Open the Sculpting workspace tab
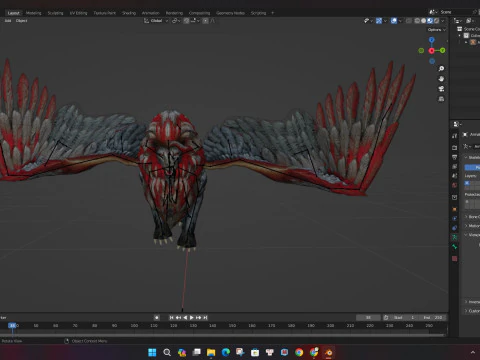The width and height of the screenshot is (480, 360). point(55,13)
